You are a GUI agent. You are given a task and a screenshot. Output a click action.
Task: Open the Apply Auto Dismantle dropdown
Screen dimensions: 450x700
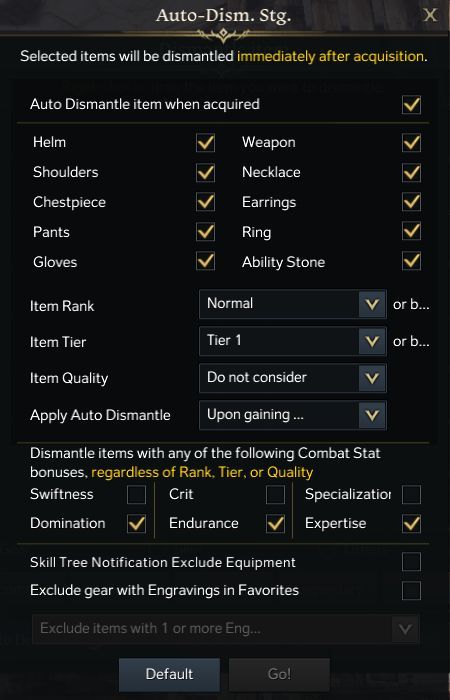[293, 415]
